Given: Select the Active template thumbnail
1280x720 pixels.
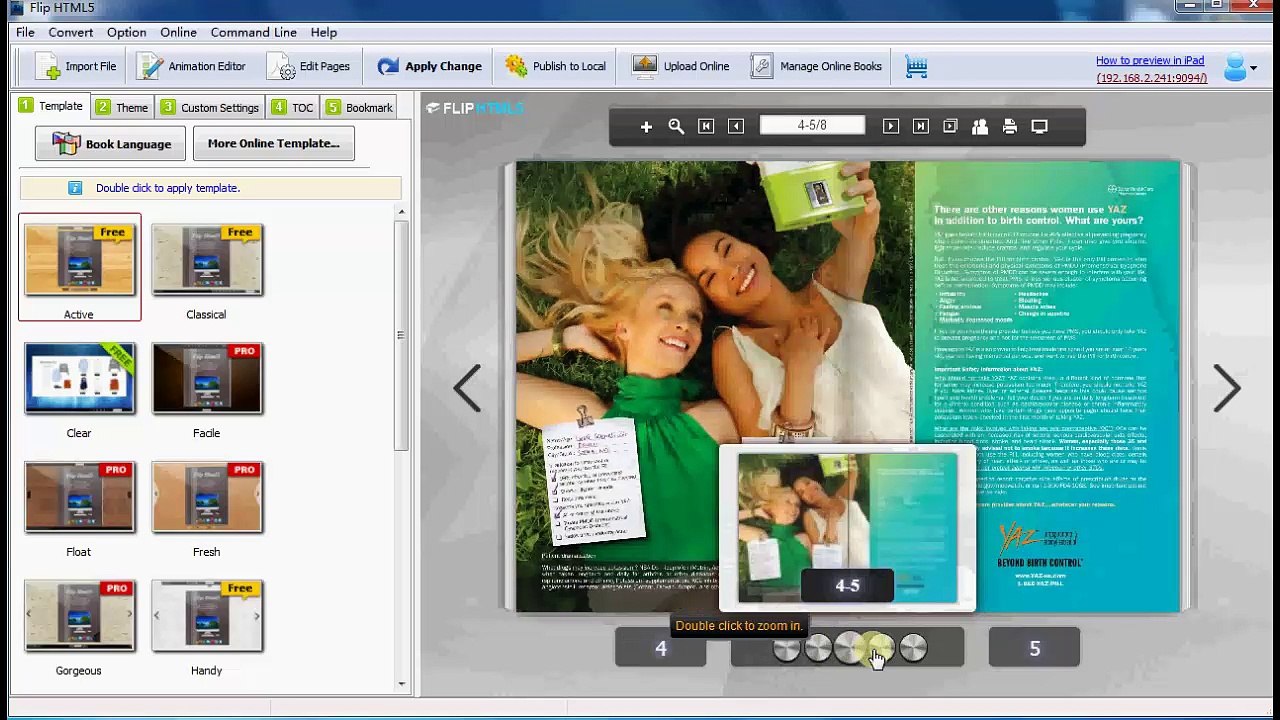Looking at the screenshot, I should point(79,261).
